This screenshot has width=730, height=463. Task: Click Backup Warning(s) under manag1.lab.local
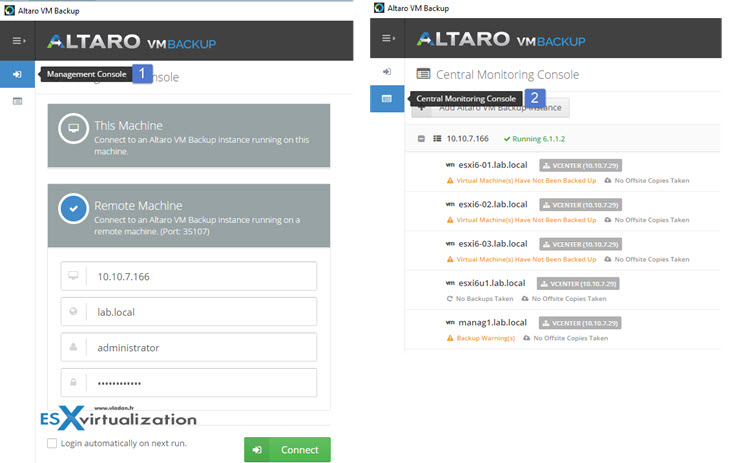click(x=481, y=338)
